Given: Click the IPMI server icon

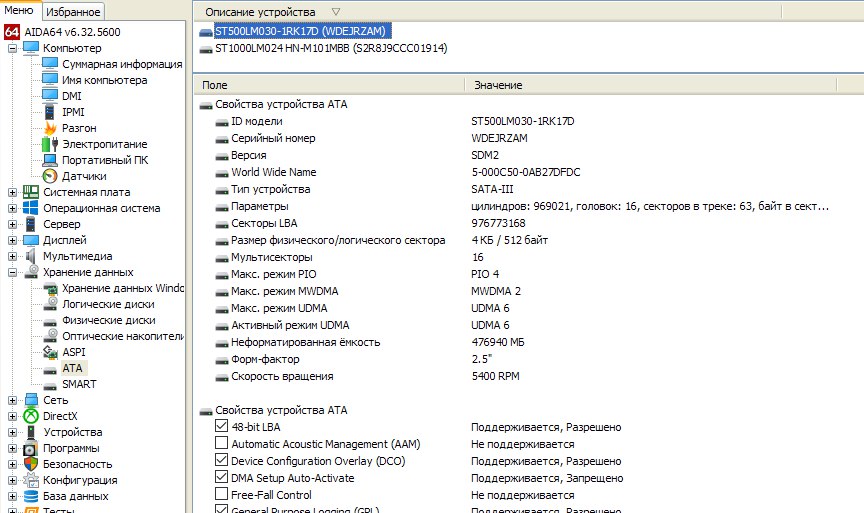Looking at the screenshot, I should pos(50,112).
